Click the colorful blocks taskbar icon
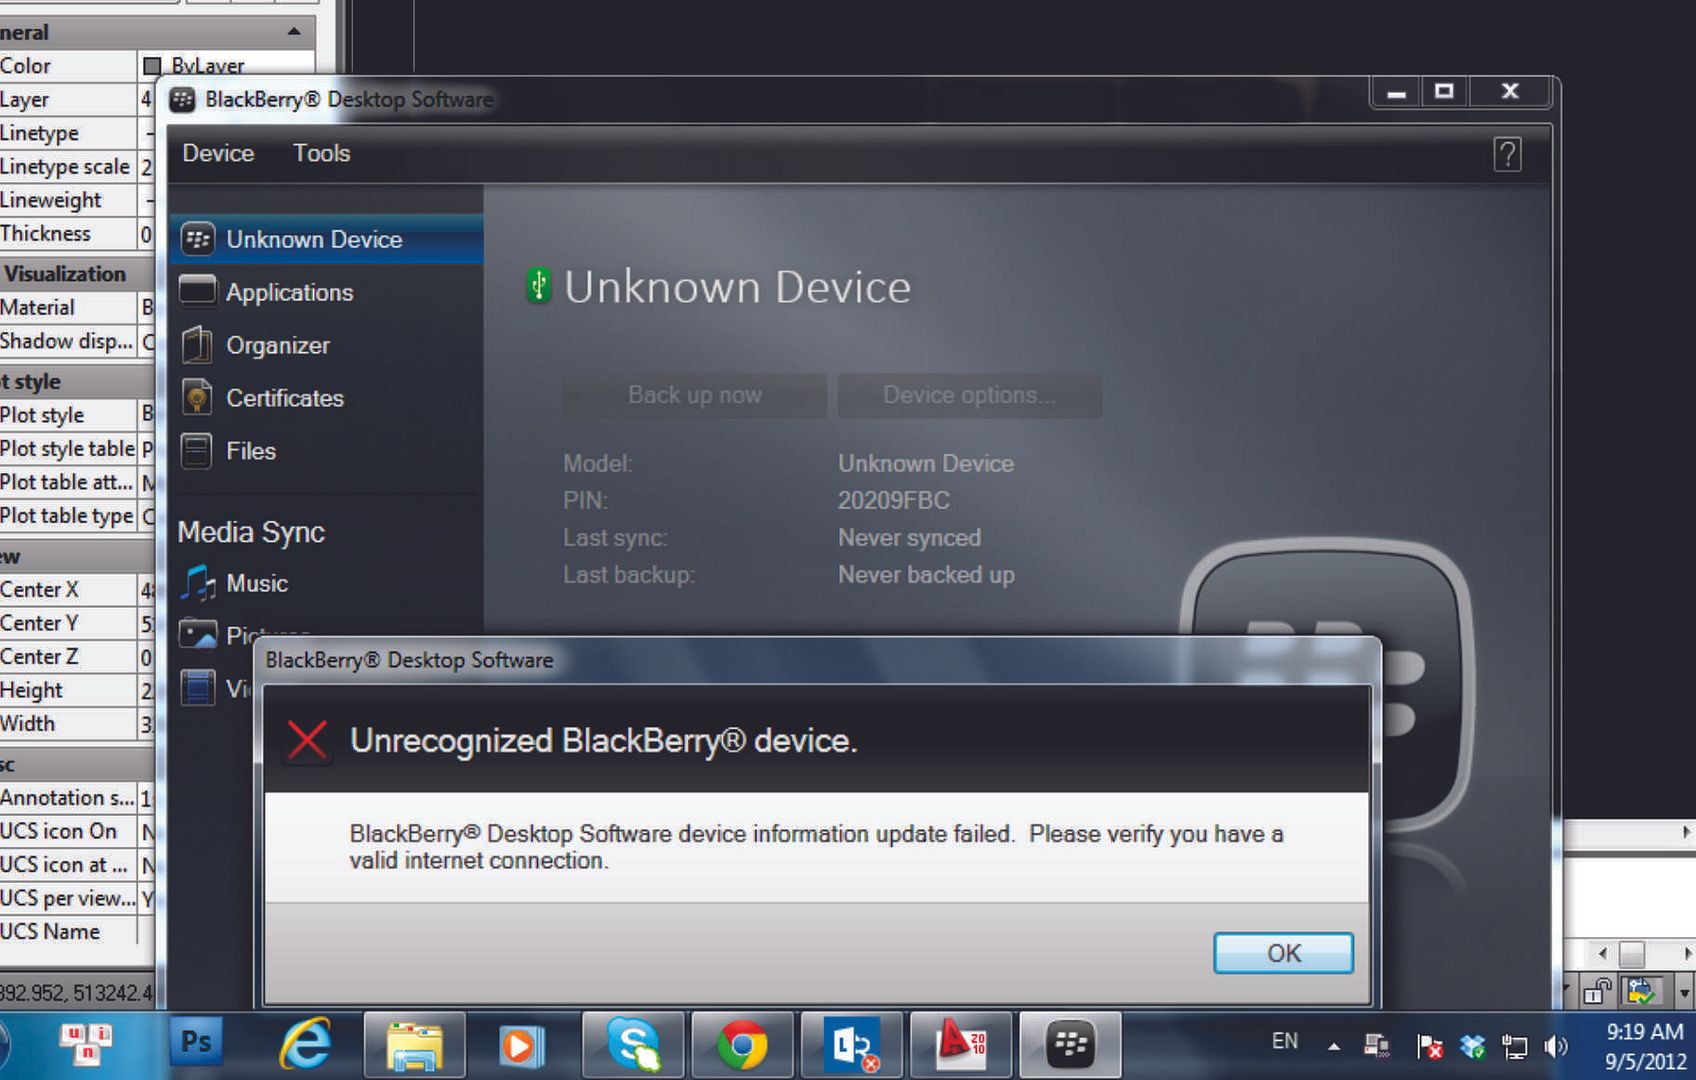Image resolution: width=1696 pixels, height=1080 pixels. [86, 1043]
